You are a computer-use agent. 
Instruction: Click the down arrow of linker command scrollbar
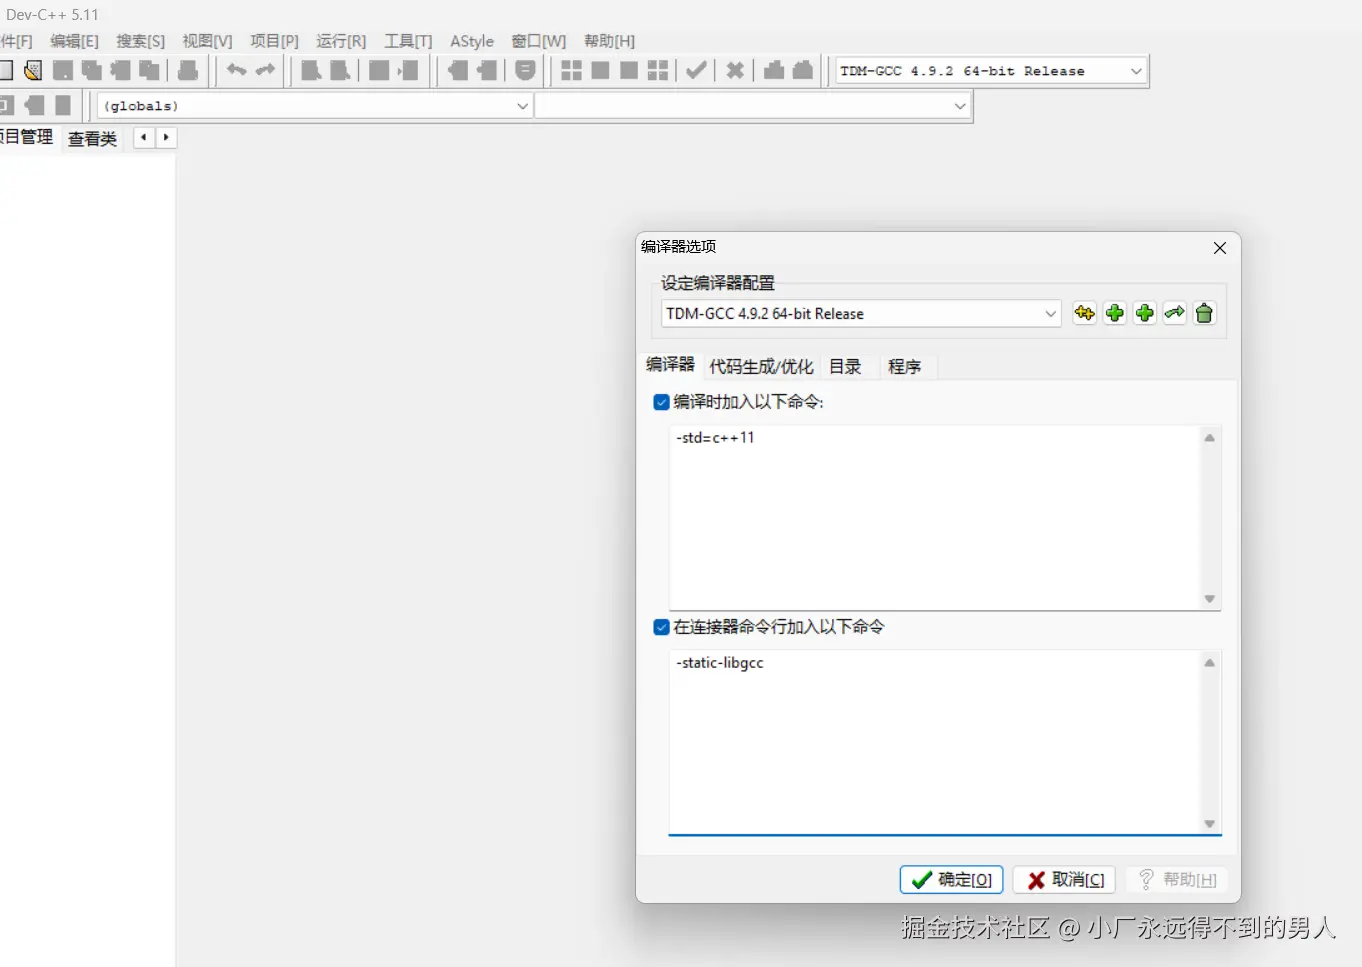[x=1210, y=824]
